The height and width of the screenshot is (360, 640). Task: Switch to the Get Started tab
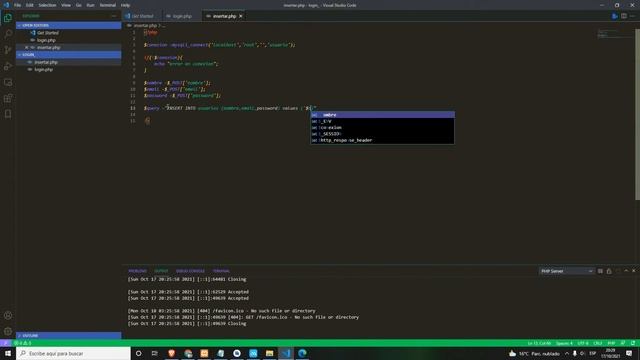142,16
